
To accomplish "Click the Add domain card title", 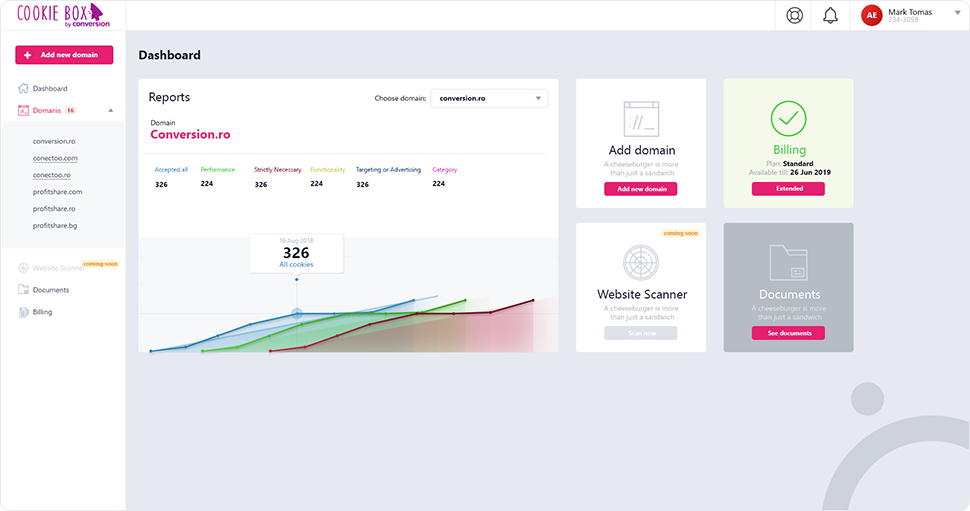I will point(642,150).
